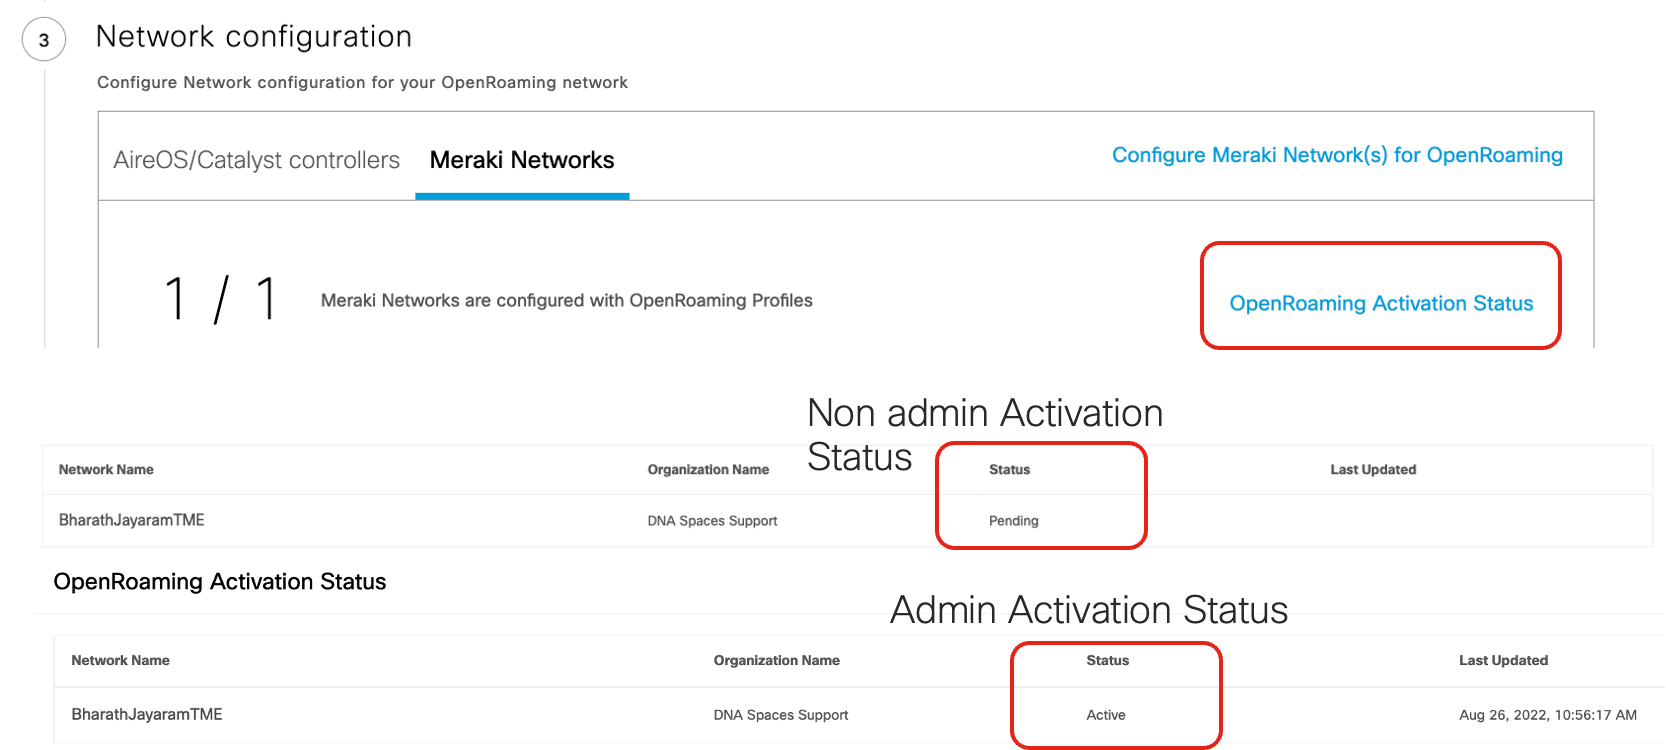Click the step 3 circle icon
The width and height of the screenshot is (1666, 750).
point(44,40)
